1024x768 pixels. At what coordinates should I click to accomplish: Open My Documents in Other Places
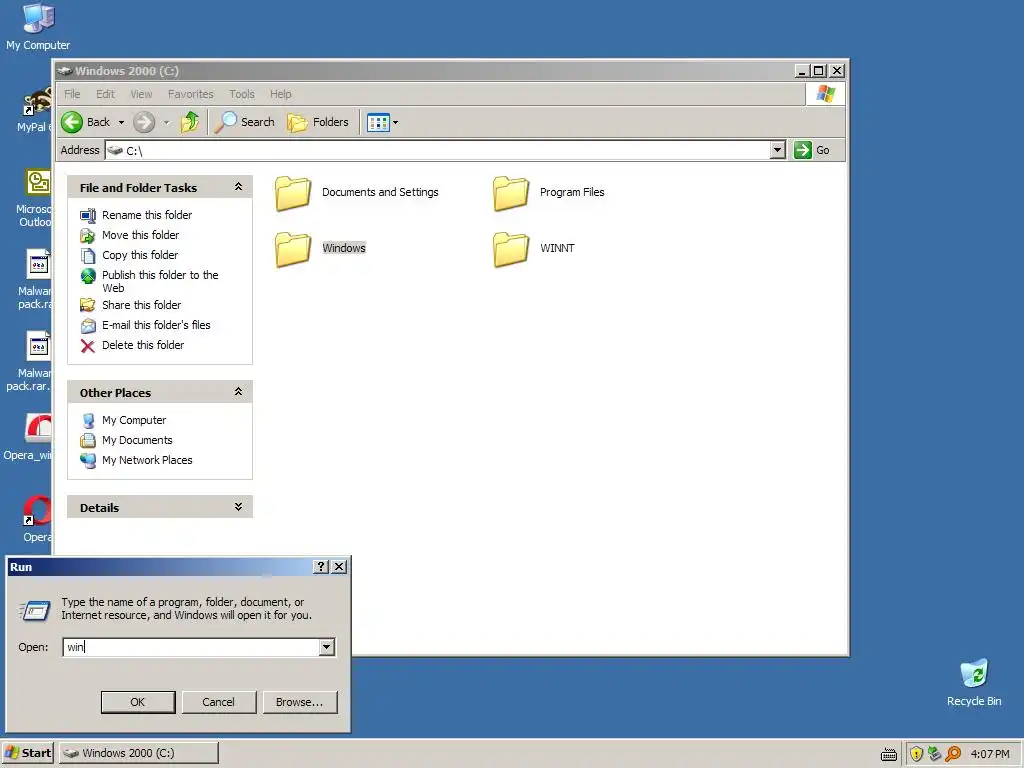pos(137,440)
